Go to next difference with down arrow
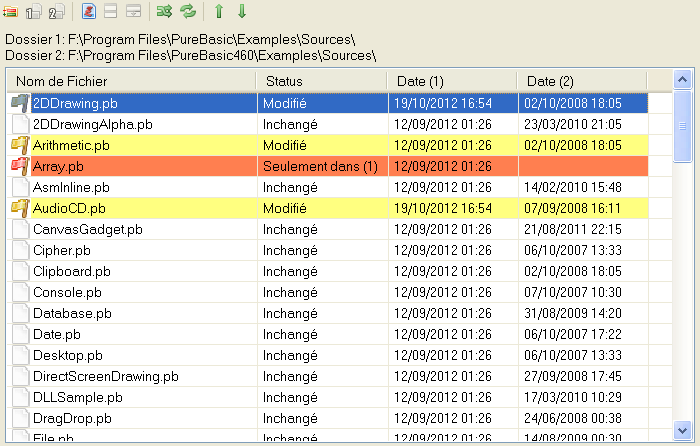The image size is (700, 446). (x=241, y=12)
